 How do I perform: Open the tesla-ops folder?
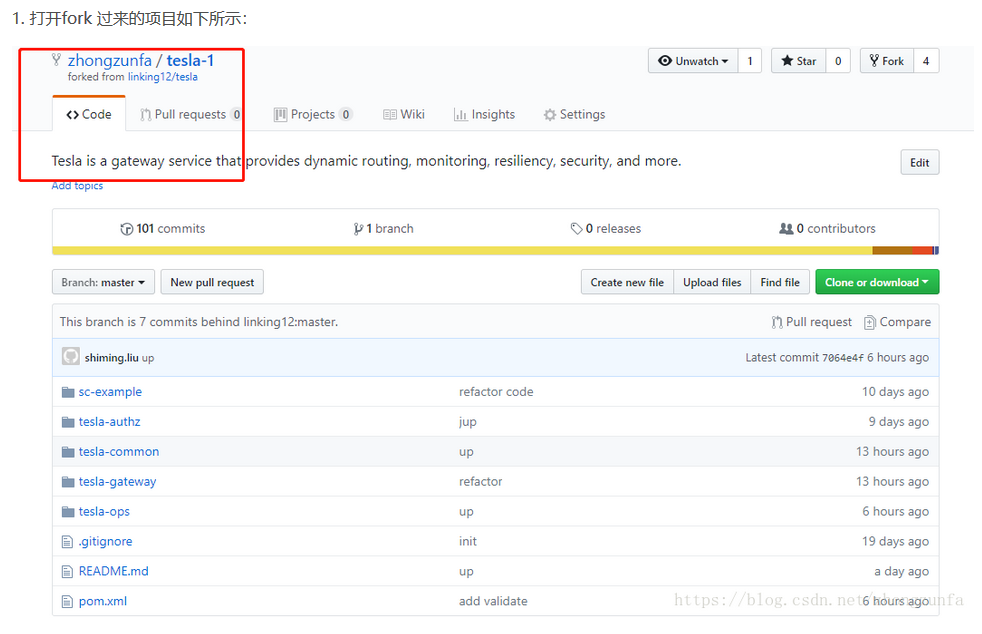pos(105,512)
